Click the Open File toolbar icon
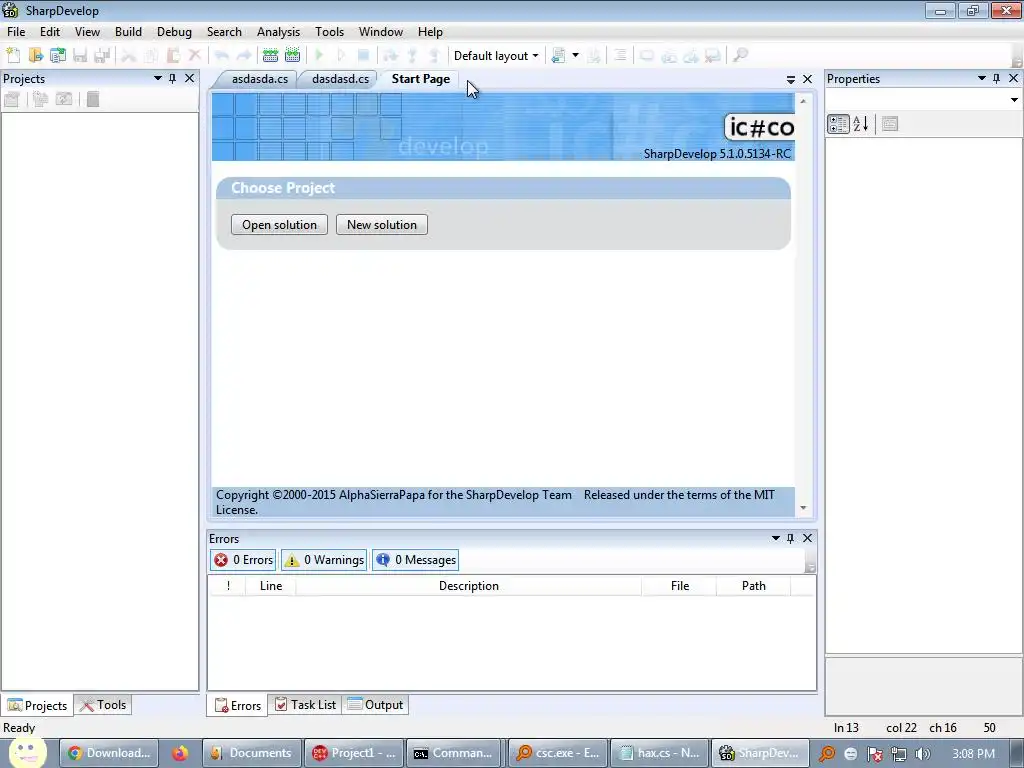 pos(35,56)
